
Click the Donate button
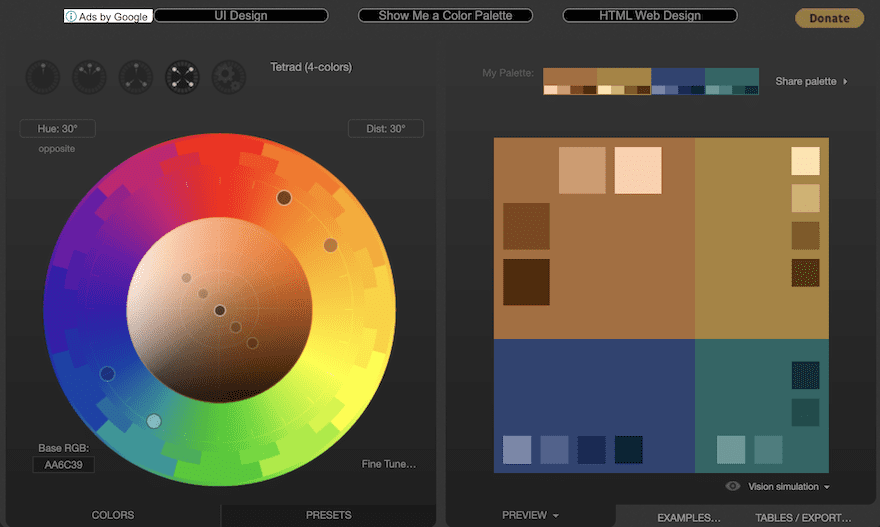point(829,18)
